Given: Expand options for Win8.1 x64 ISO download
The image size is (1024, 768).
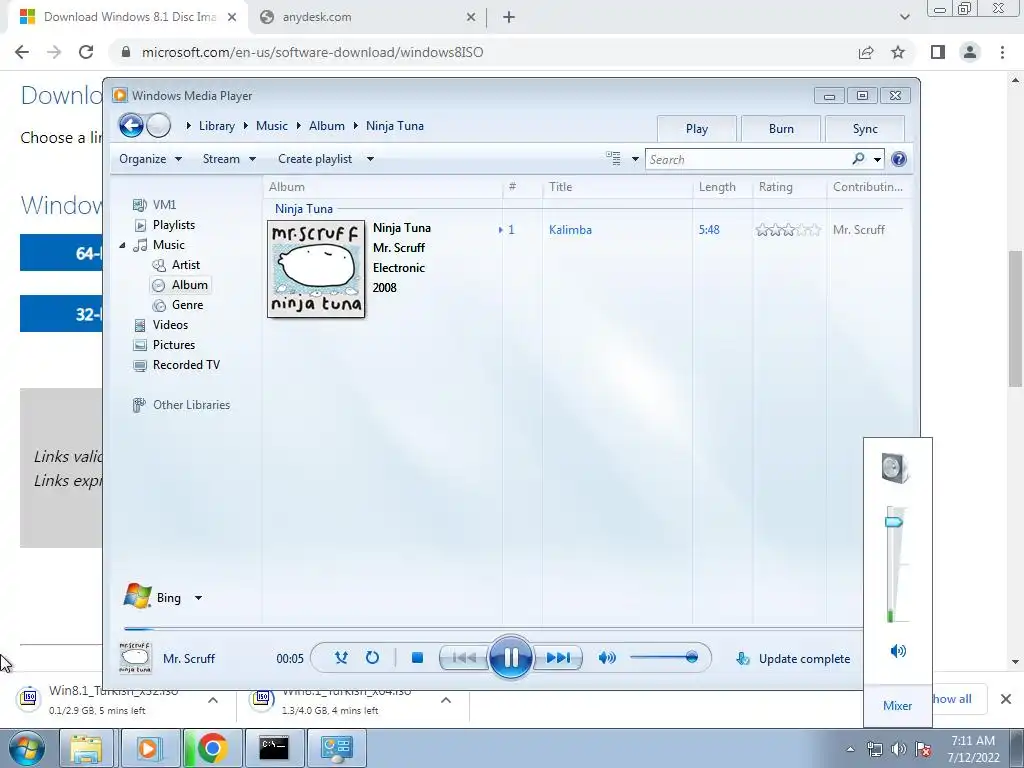Looking at the screenshot, I should click(x=446, y=700).
